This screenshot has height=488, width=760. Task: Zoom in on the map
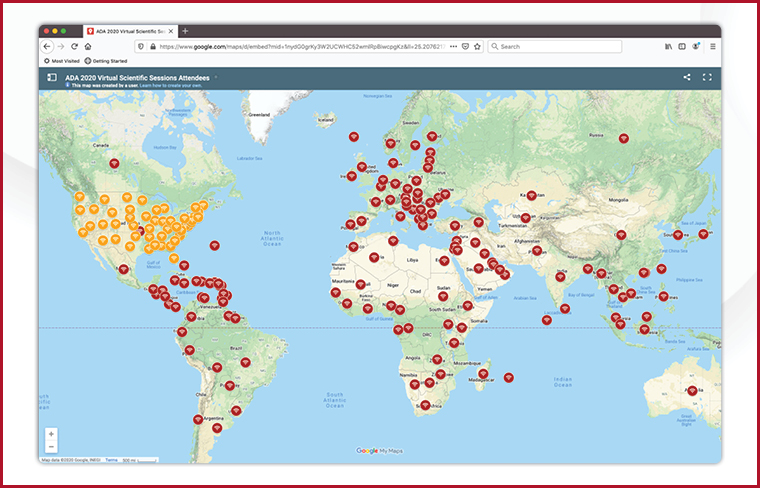51,434
